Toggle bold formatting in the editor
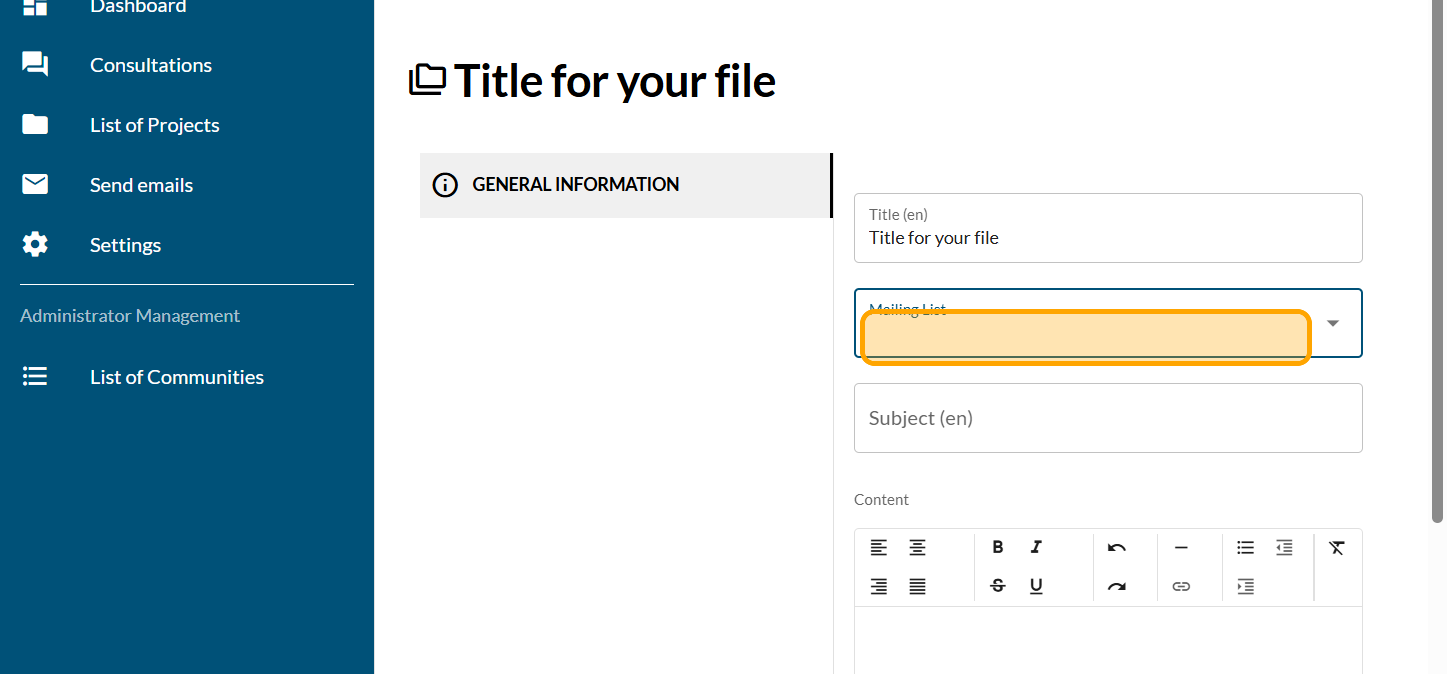Viewport: 1447px width, 674px height. (x=997, y=547)
